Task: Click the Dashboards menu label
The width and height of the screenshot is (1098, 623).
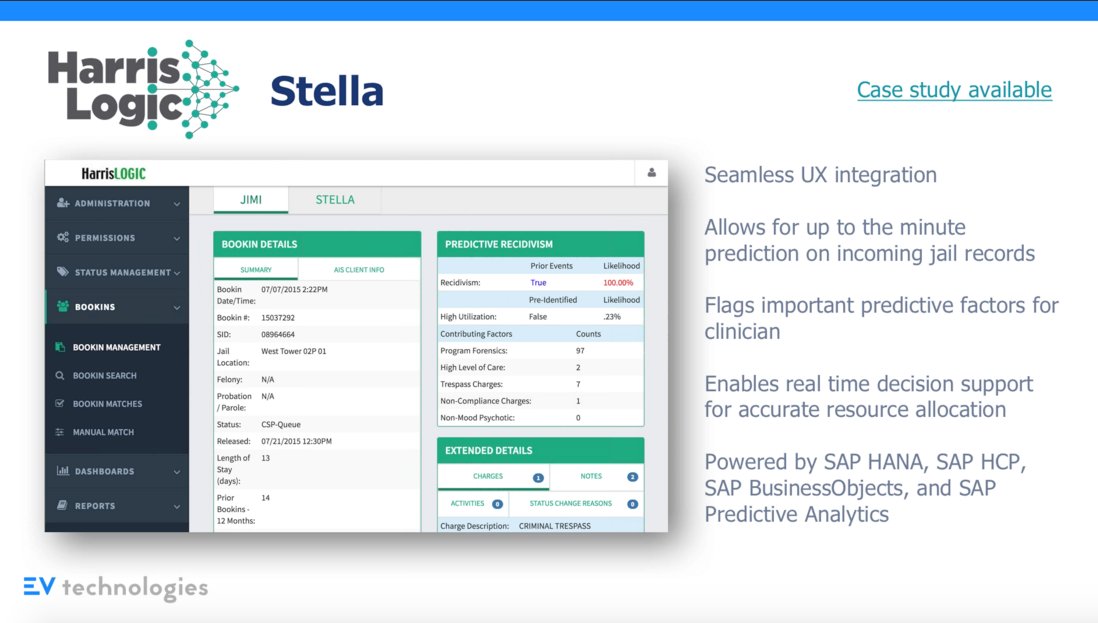Action: click(104, 471)
